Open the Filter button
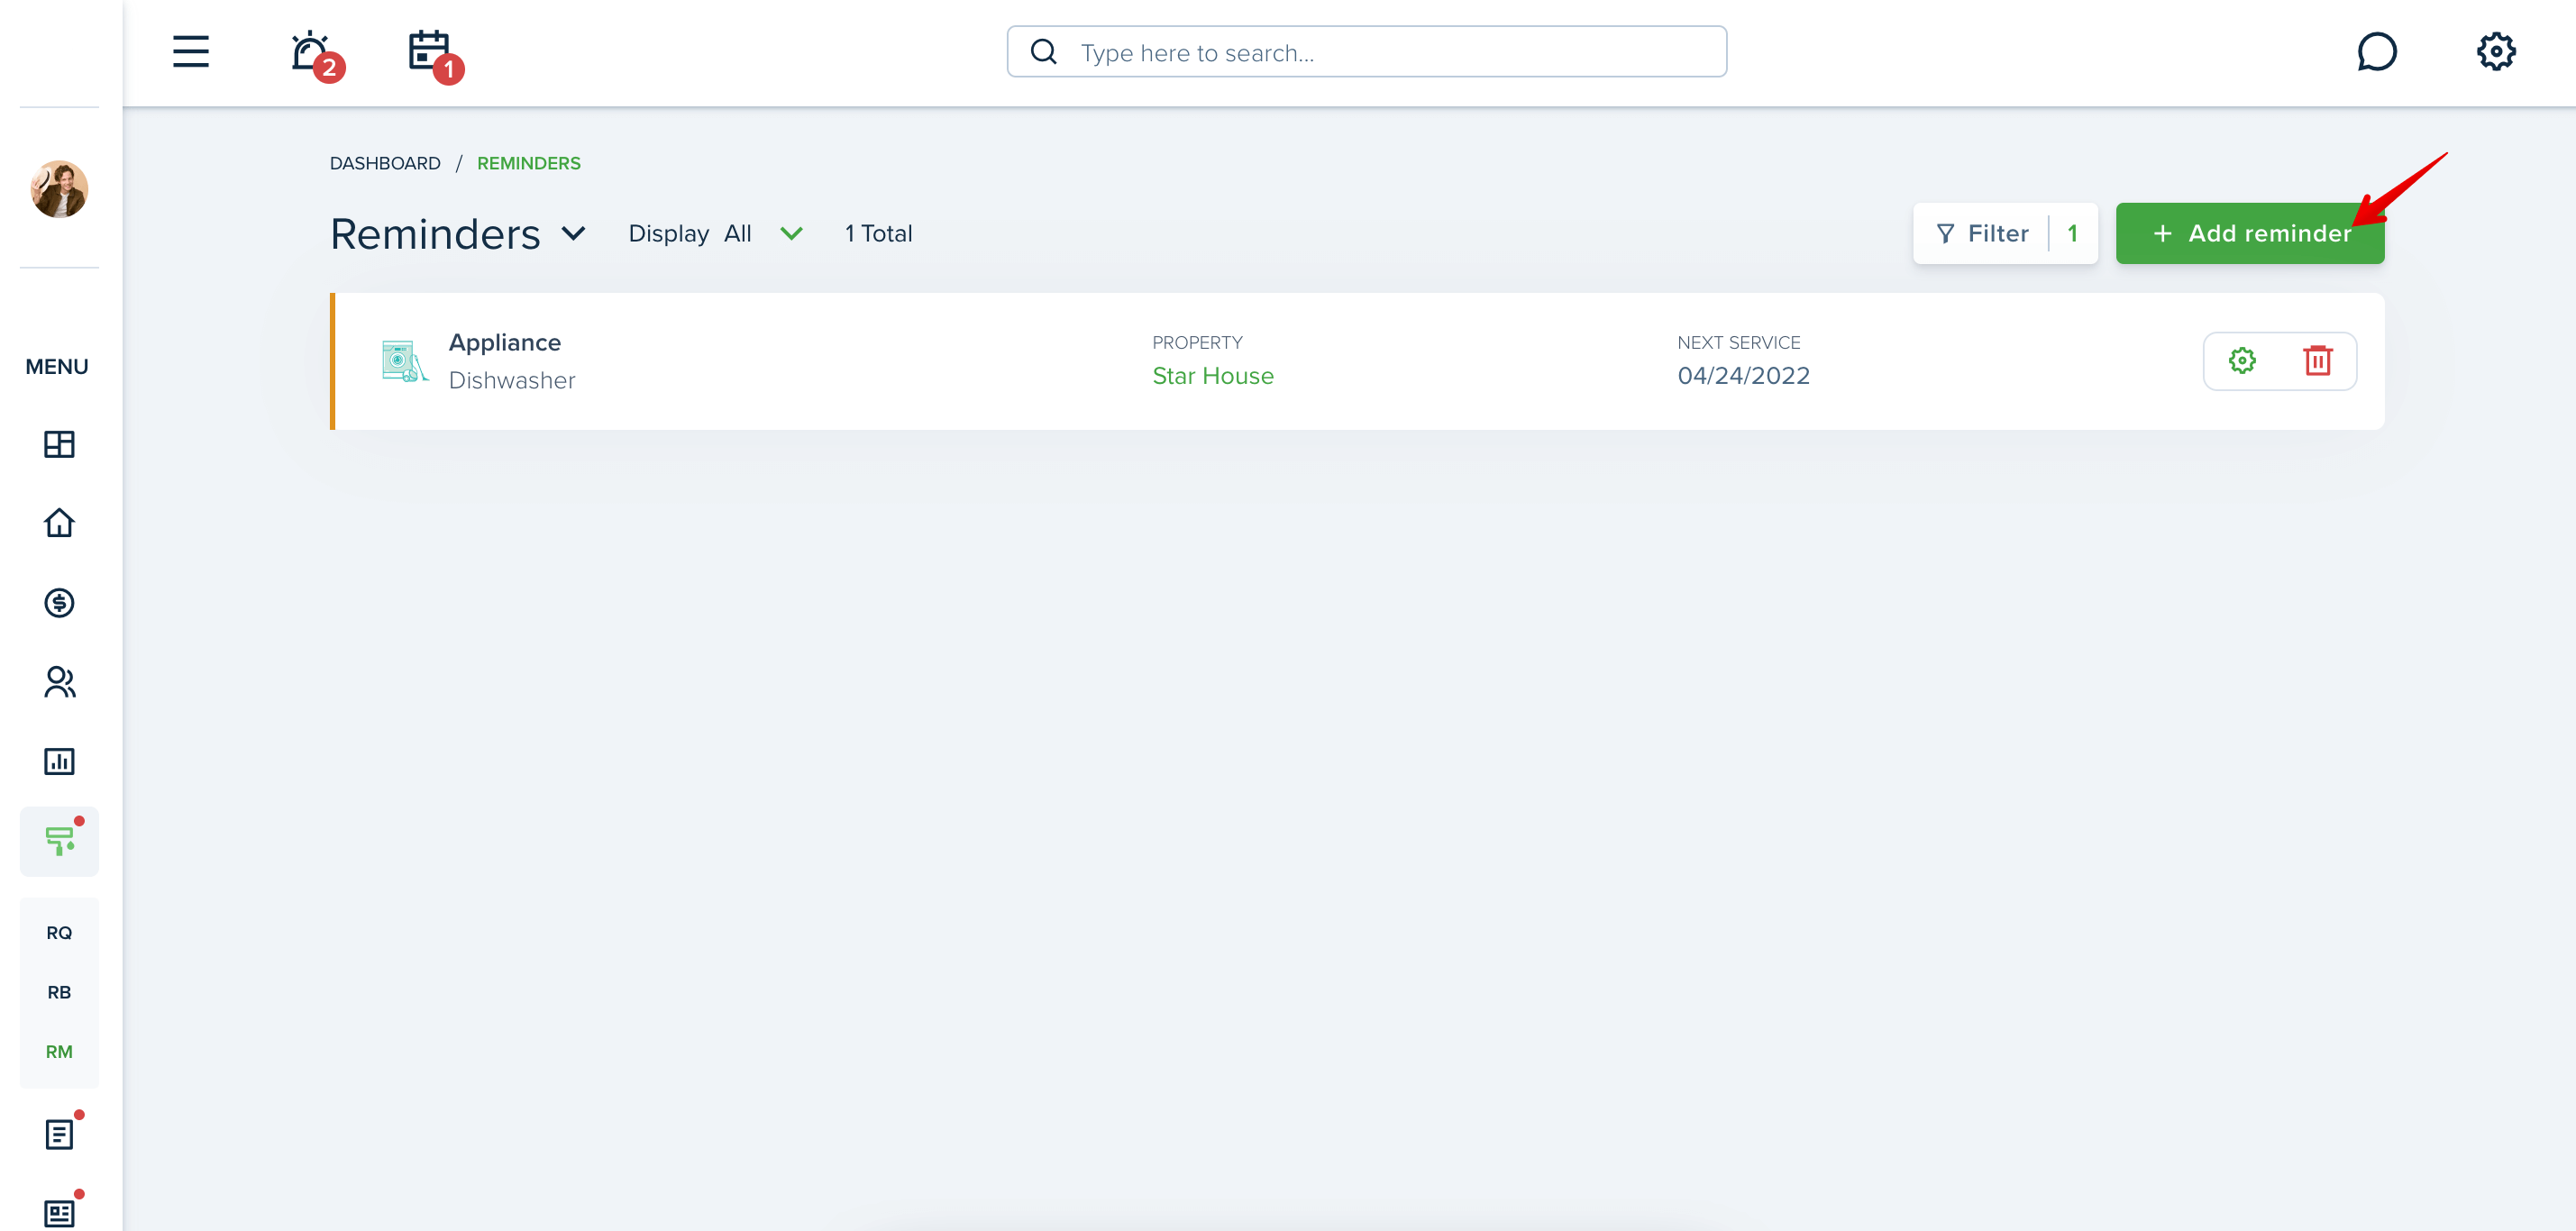Viewport: 2576px width, 1231px height. (x=2005, y=233)
